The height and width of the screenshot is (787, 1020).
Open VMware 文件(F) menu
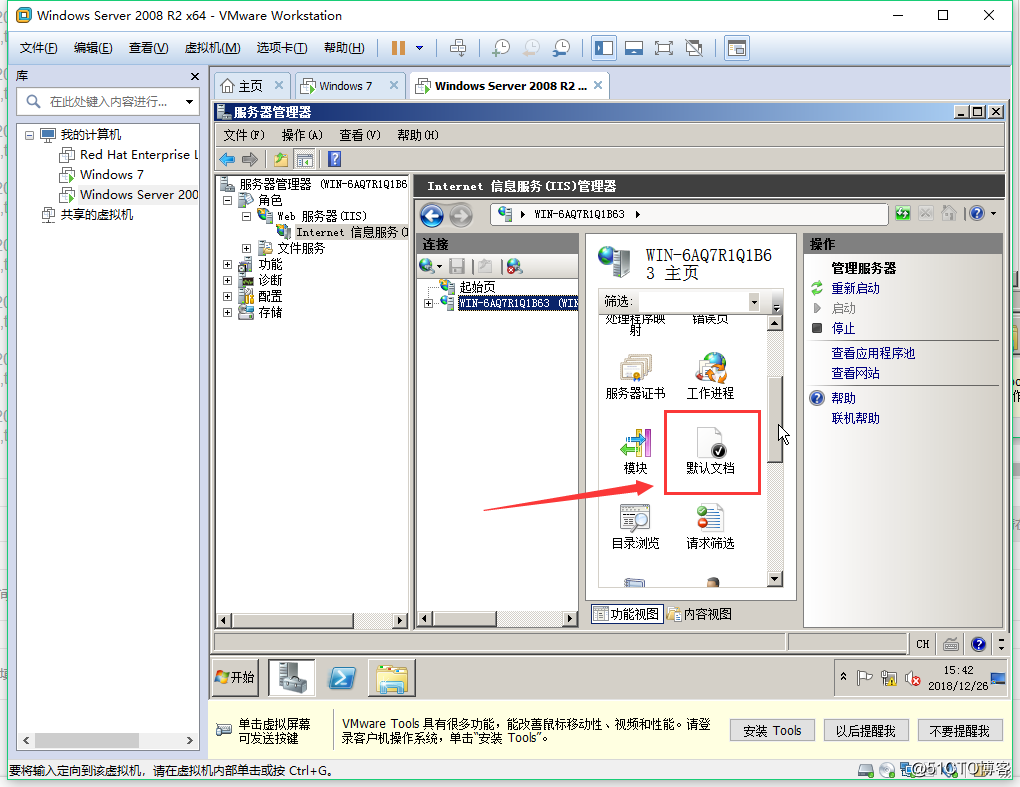(x=38, y=48)
